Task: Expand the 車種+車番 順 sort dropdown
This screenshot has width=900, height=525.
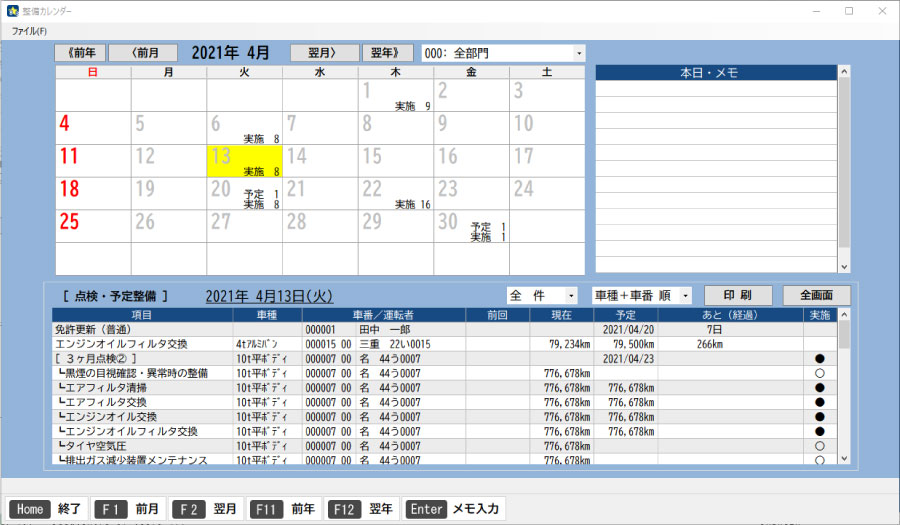Action: coord(684,296)
